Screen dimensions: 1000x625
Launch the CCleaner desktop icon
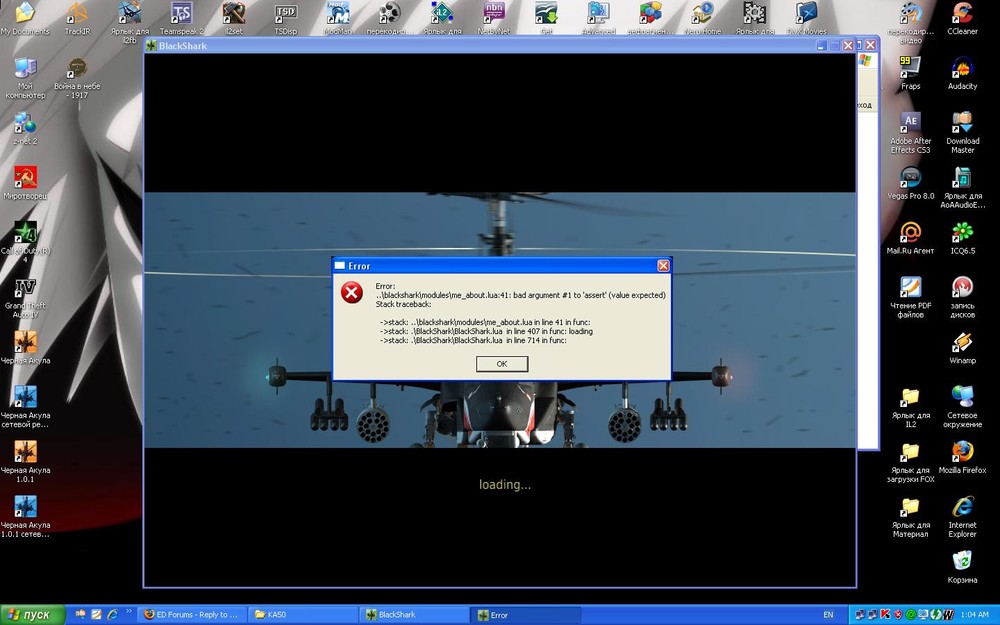tap(962, 18)
